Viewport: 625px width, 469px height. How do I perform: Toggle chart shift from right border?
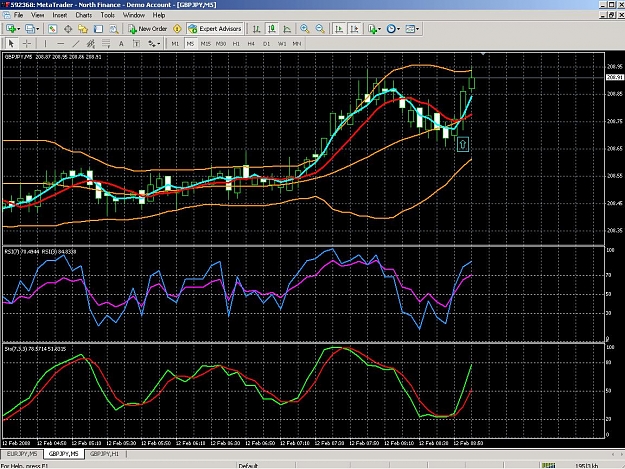[x=354, y=29]
